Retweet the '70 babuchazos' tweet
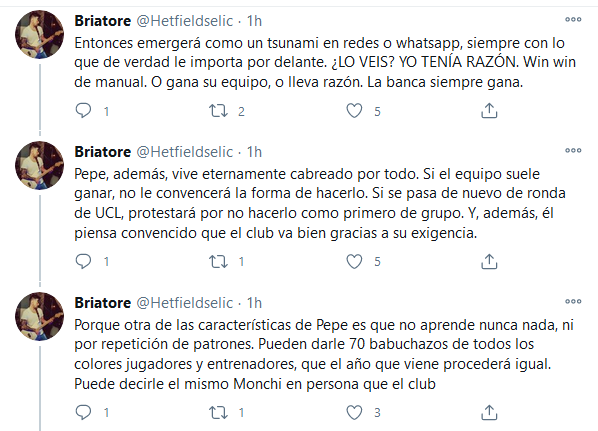This screenshot has height=431, width=598. click(218, 412)
